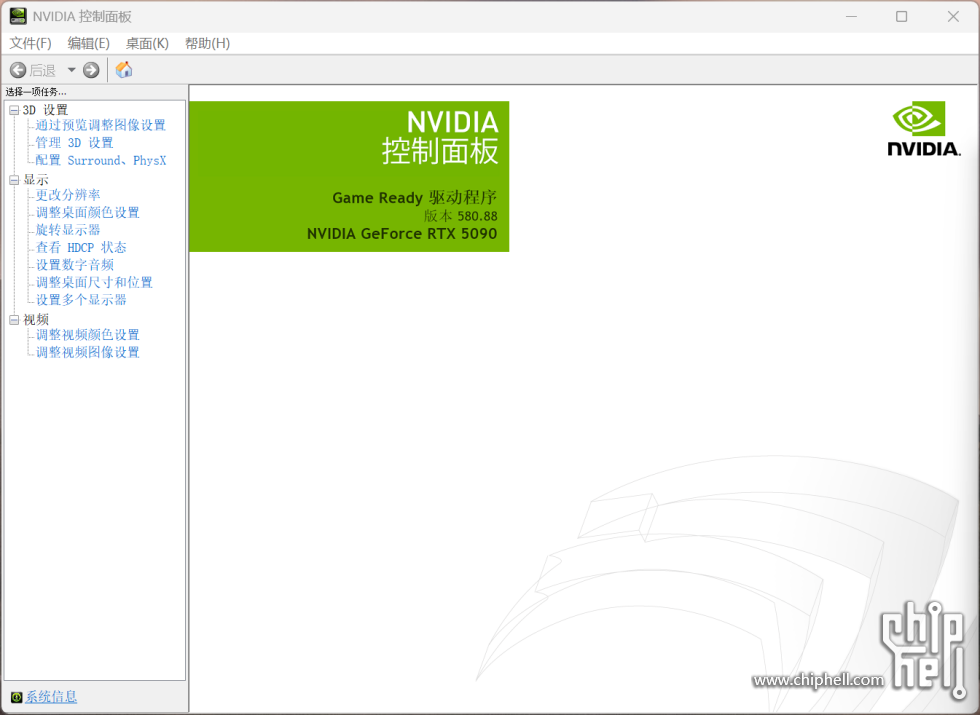Click the 3D 设置 category label
Screen dimensions: 980x715
tap(45, 110)
